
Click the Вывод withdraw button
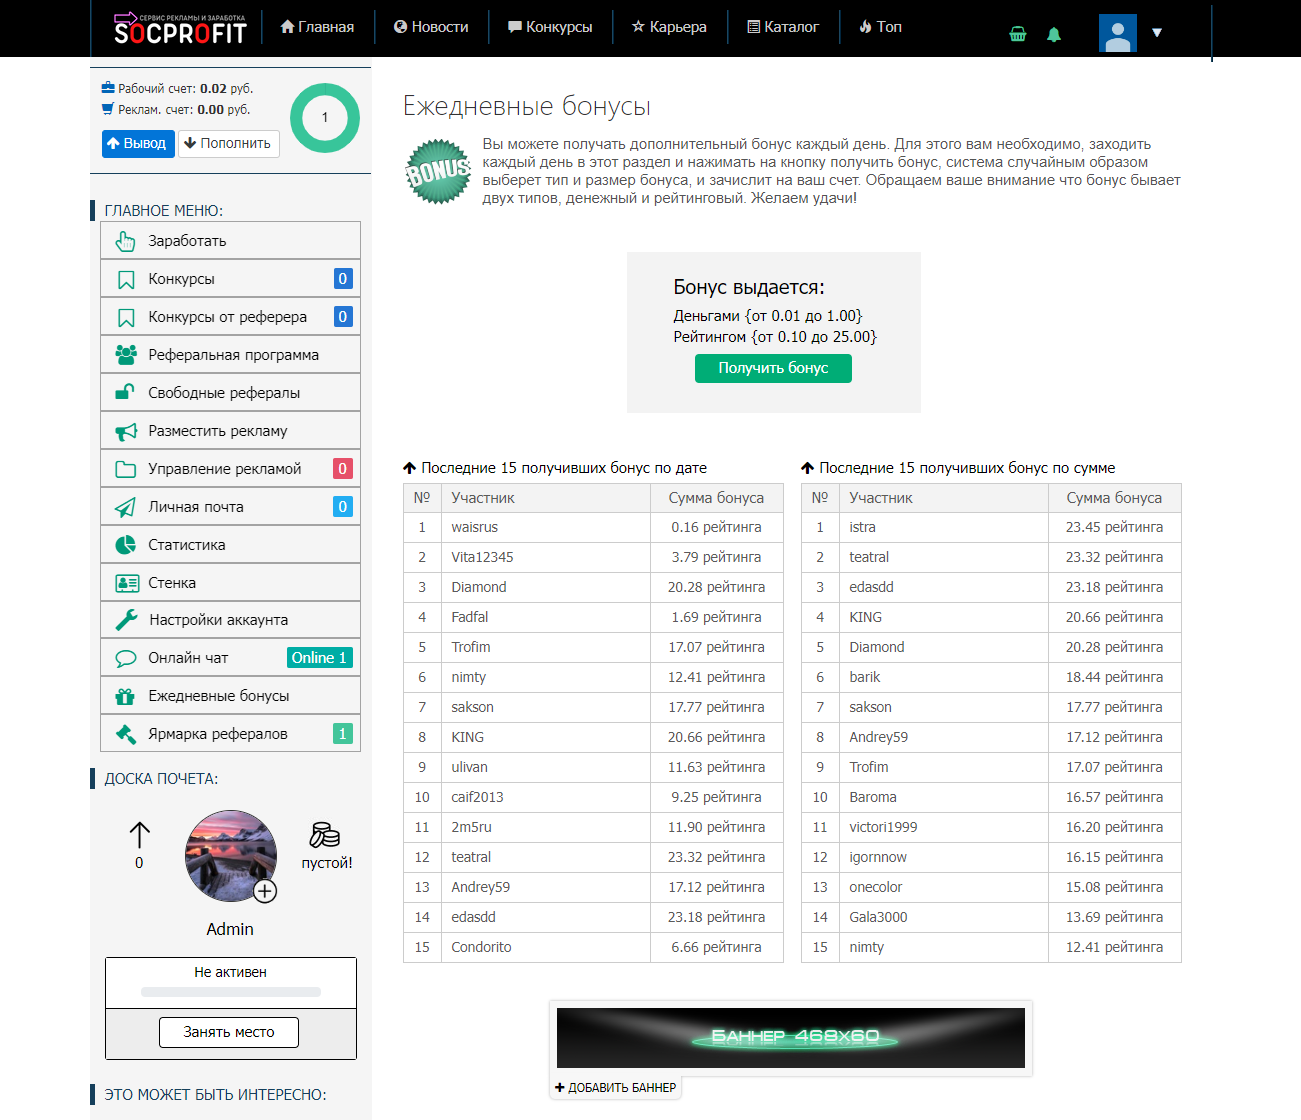point(138,143)
